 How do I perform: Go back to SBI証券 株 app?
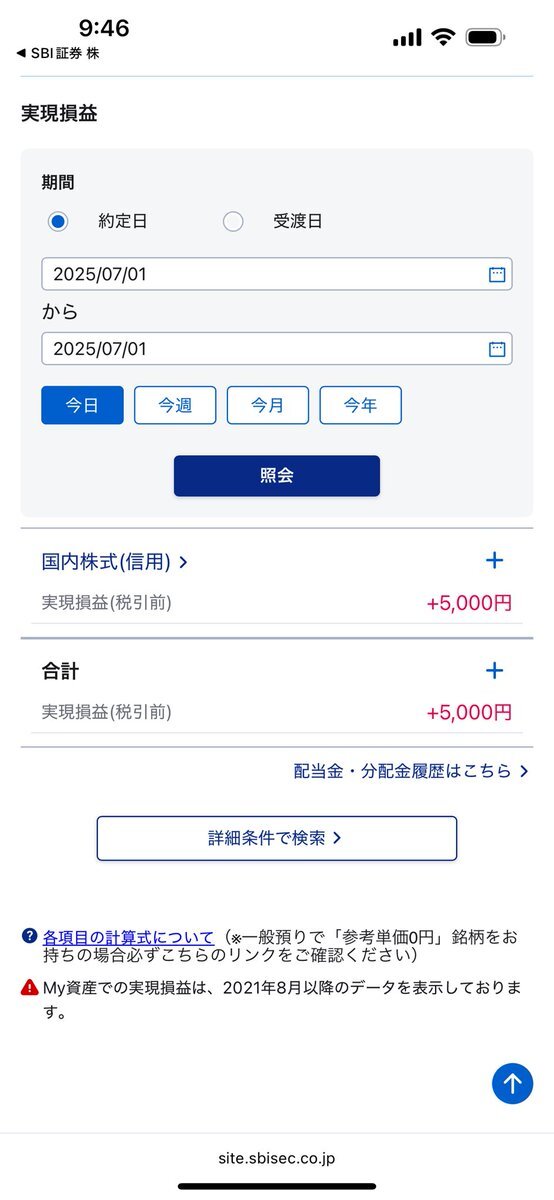pyautogui.click(x=58, y=53)
